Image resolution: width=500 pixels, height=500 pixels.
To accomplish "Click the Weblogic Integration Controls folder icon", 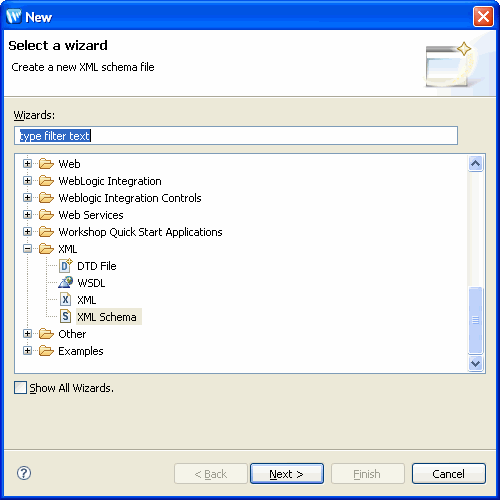I will pyautogui.click(x=46, y=198).
